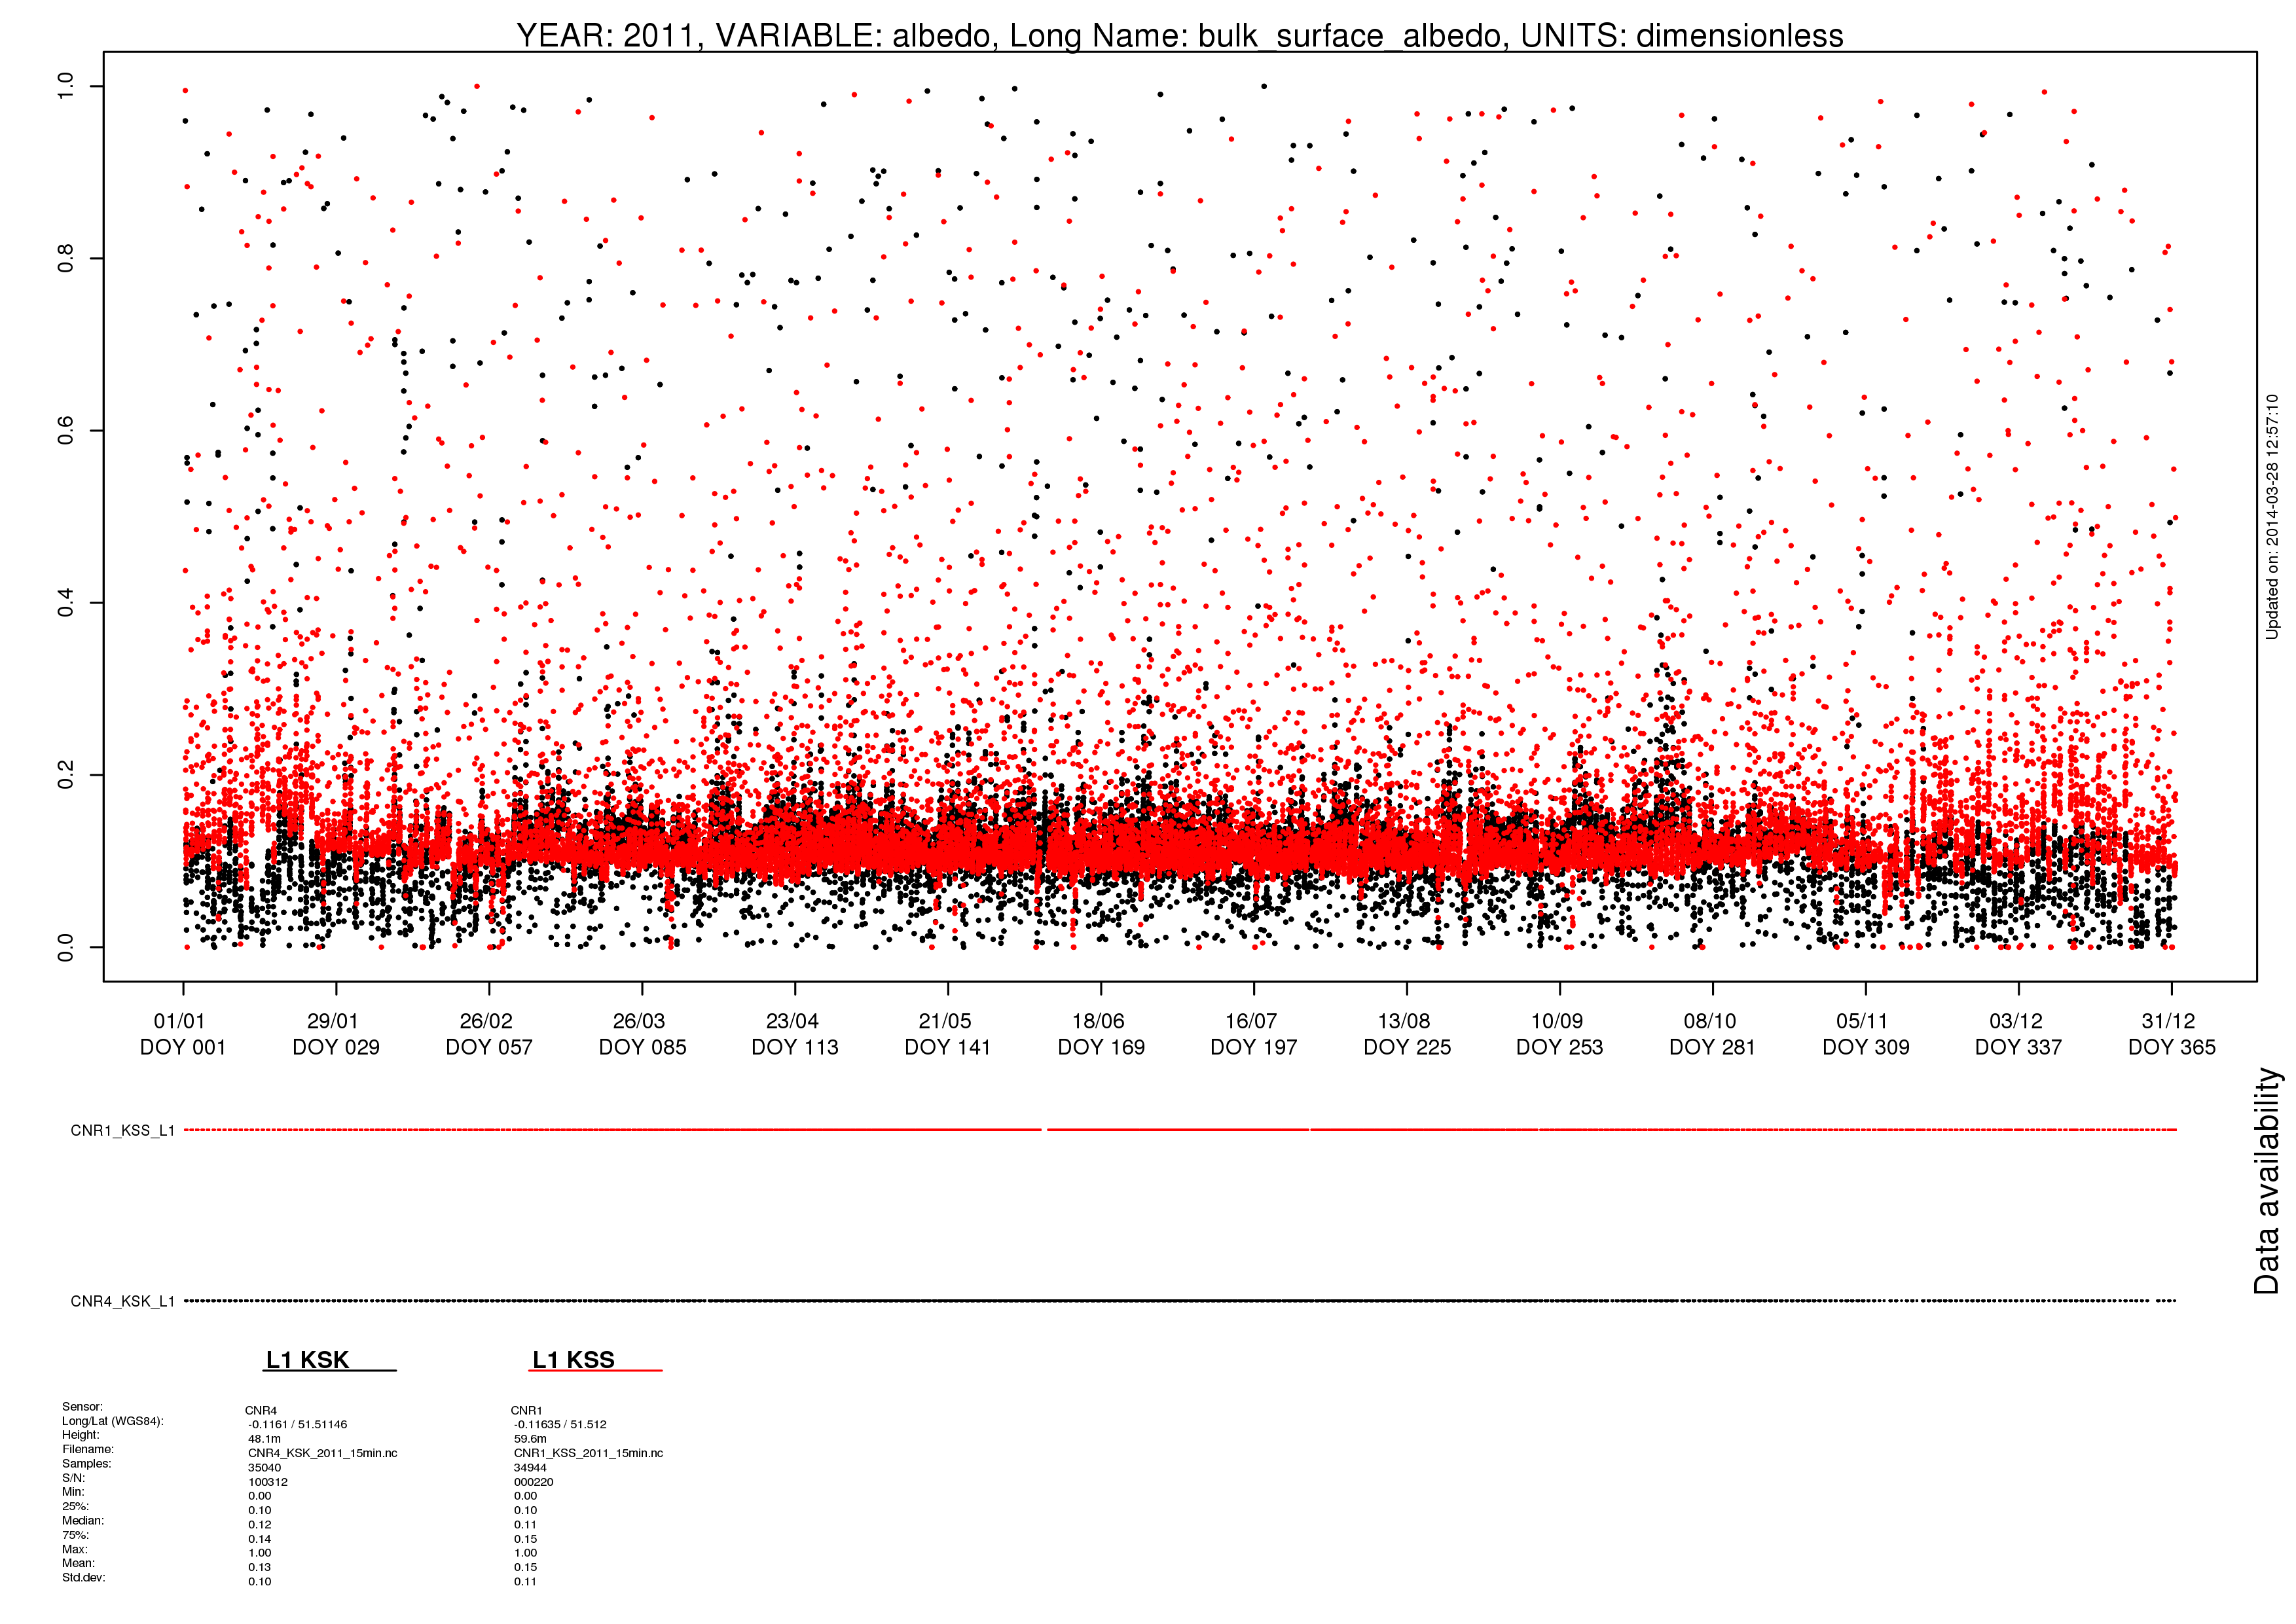2296x1624 pixels.
Task: Click filename "CNR1_KSS_2011_15min.nc"
Action: 589,1453
